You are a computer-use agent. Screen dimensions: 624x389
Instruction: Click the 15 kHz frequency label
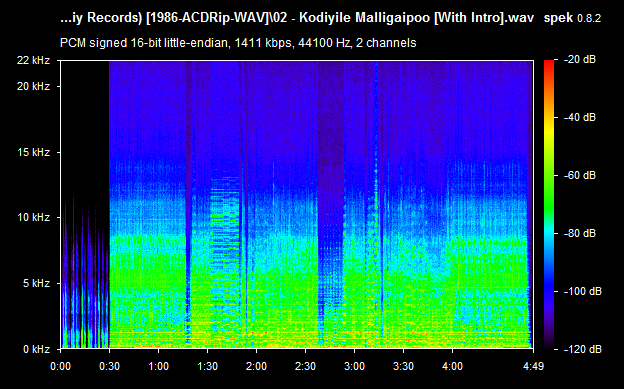[x=33, y=152]
